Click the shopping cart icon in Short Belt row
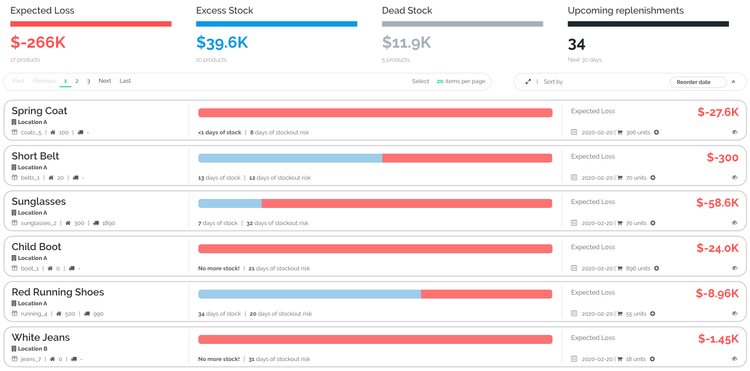This screenshot has height=371, width=750. pos(620,178)
